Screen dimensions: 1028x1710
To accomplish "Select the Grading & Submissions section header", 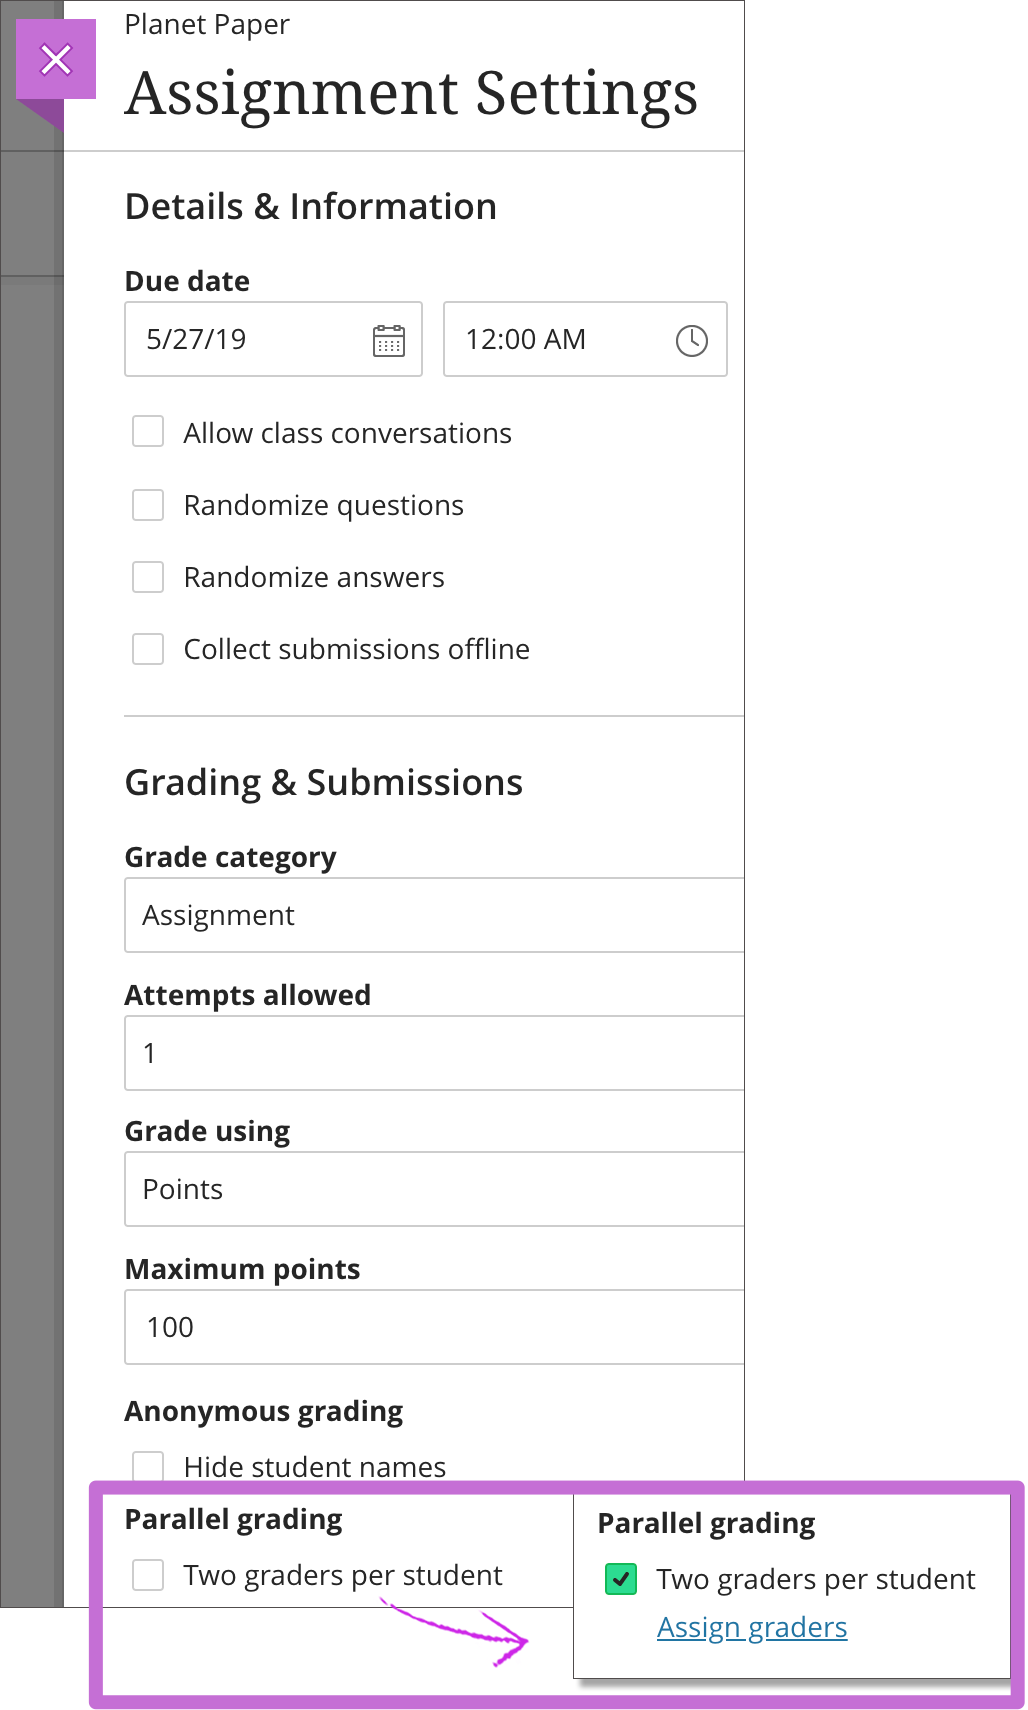I will pos(323,782).
